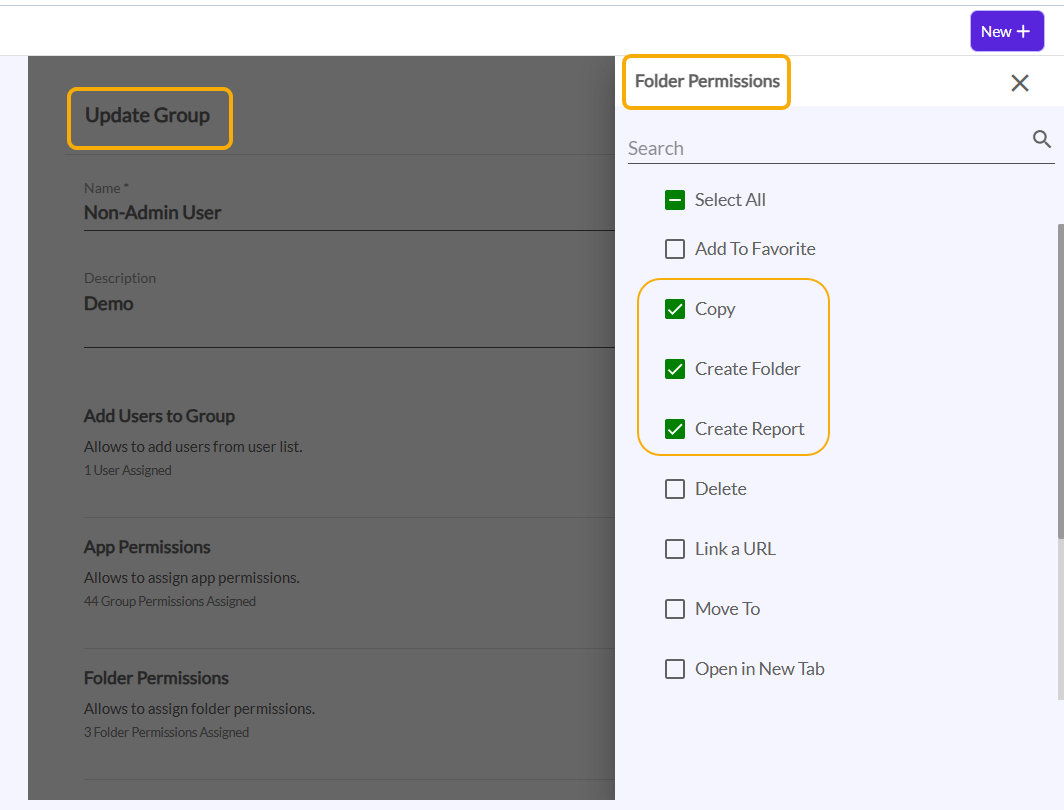The height and width of the screenshot is (810, 1064).
Task: Click the New plus button
Action: coord(1006,32)
